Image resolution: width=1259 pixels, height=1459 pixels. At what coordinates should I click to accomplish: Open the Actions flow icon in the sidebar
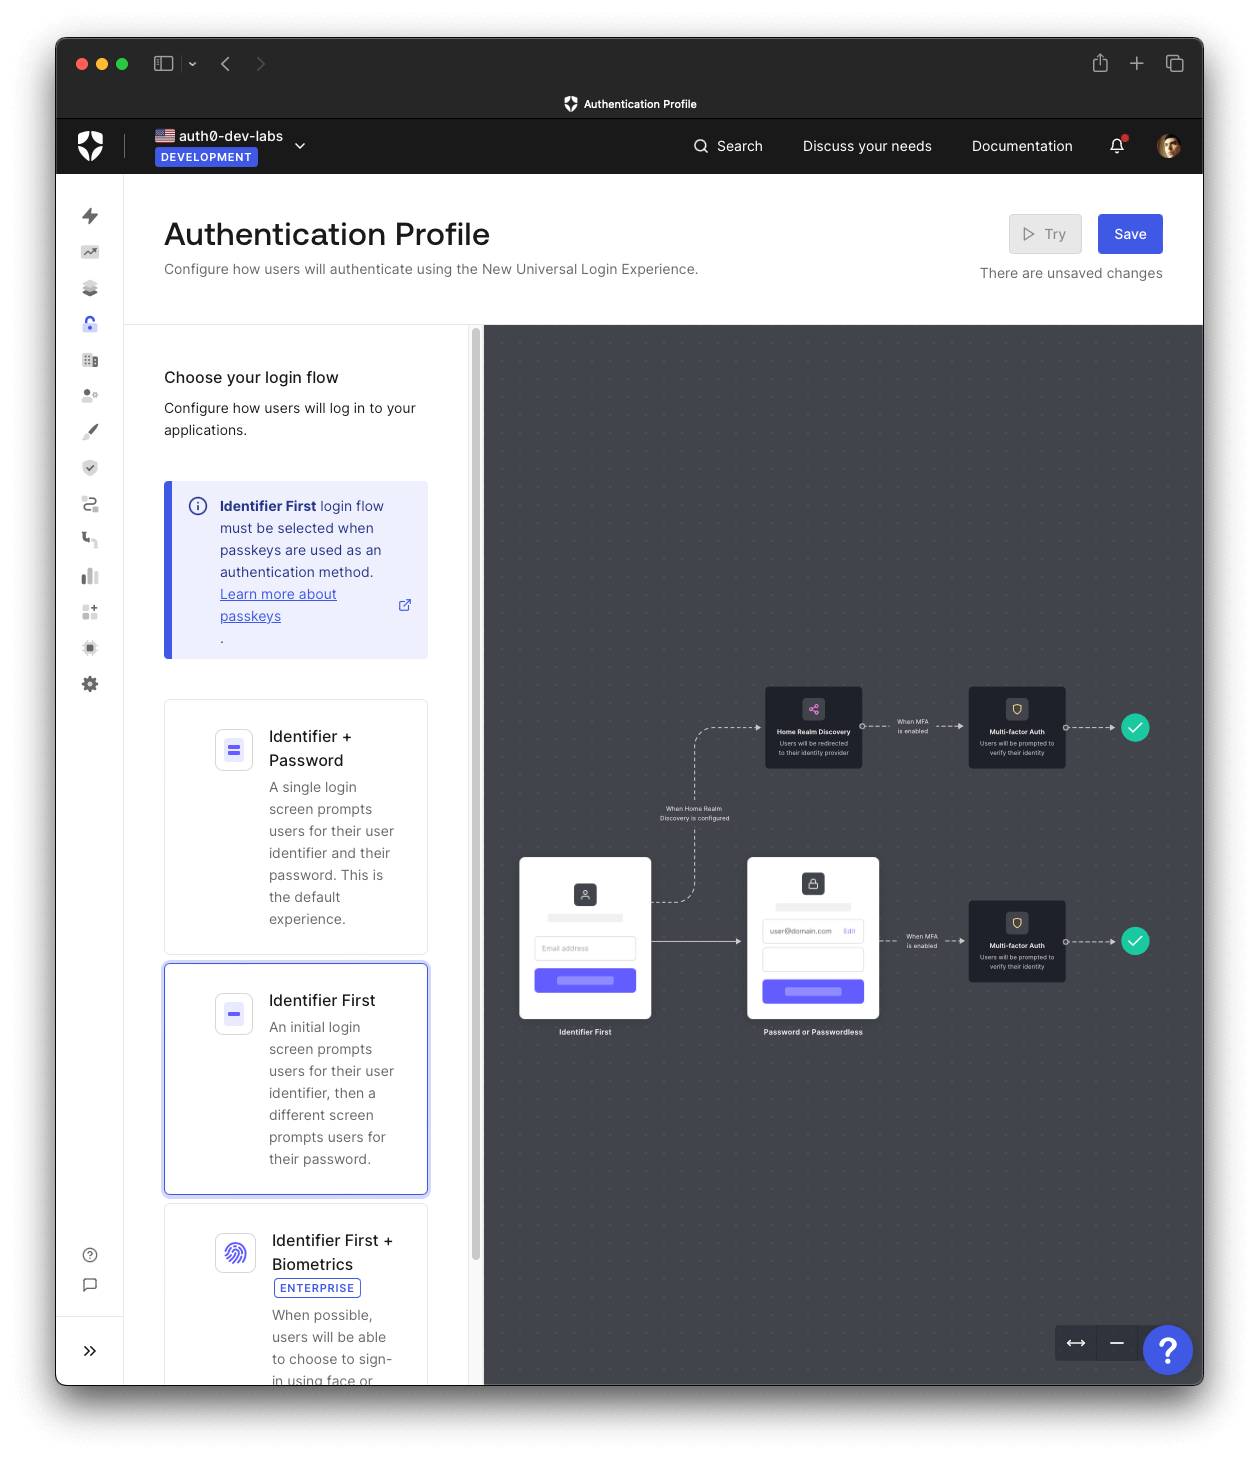(x=90, y=504)
